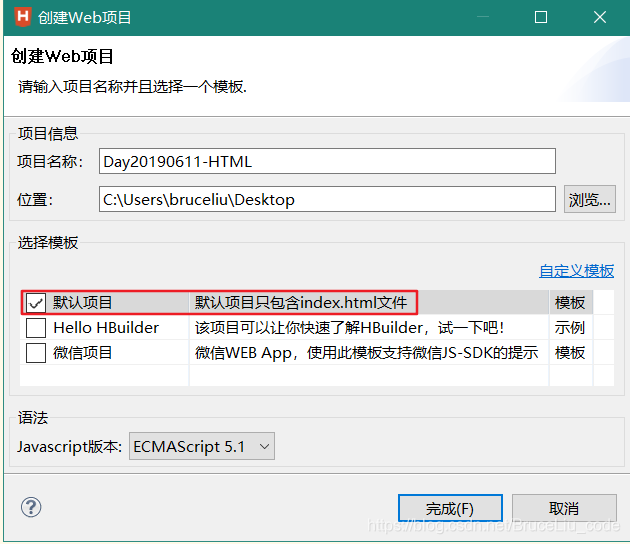This screenshot has width=630, height=544.
Task: Maximize the 创建Web项目 dialog window
Action: click(x=541, y=17)
